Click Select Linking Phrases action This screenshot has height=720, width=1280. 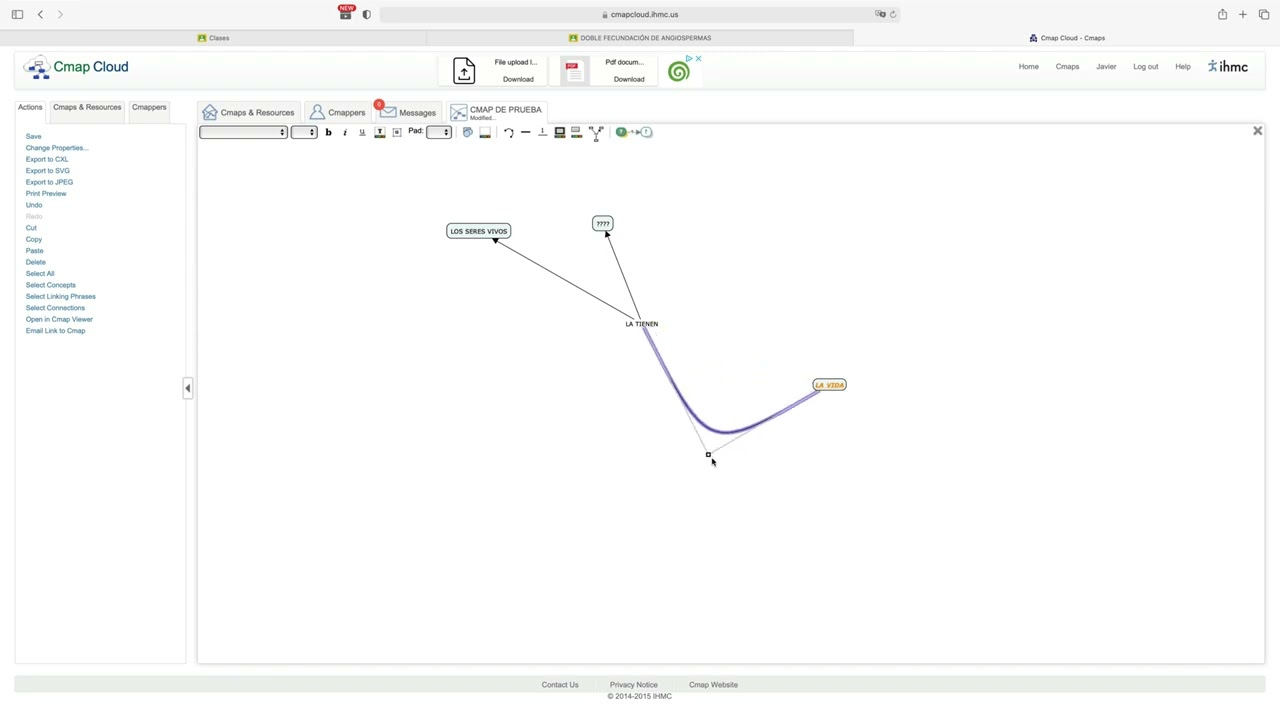[61, 296]
